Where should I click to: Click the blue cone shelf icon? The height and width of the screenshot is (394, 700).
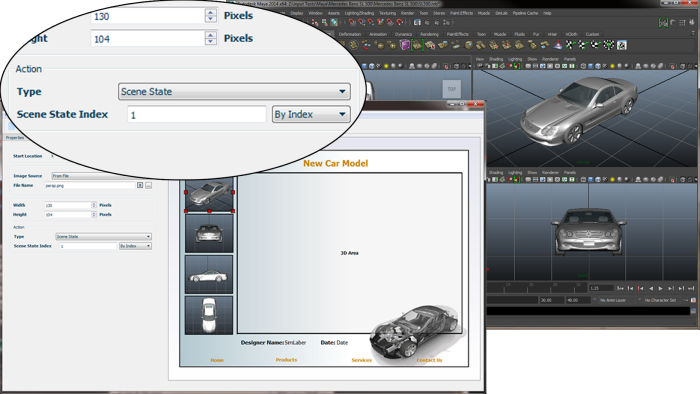pos(558,45)
